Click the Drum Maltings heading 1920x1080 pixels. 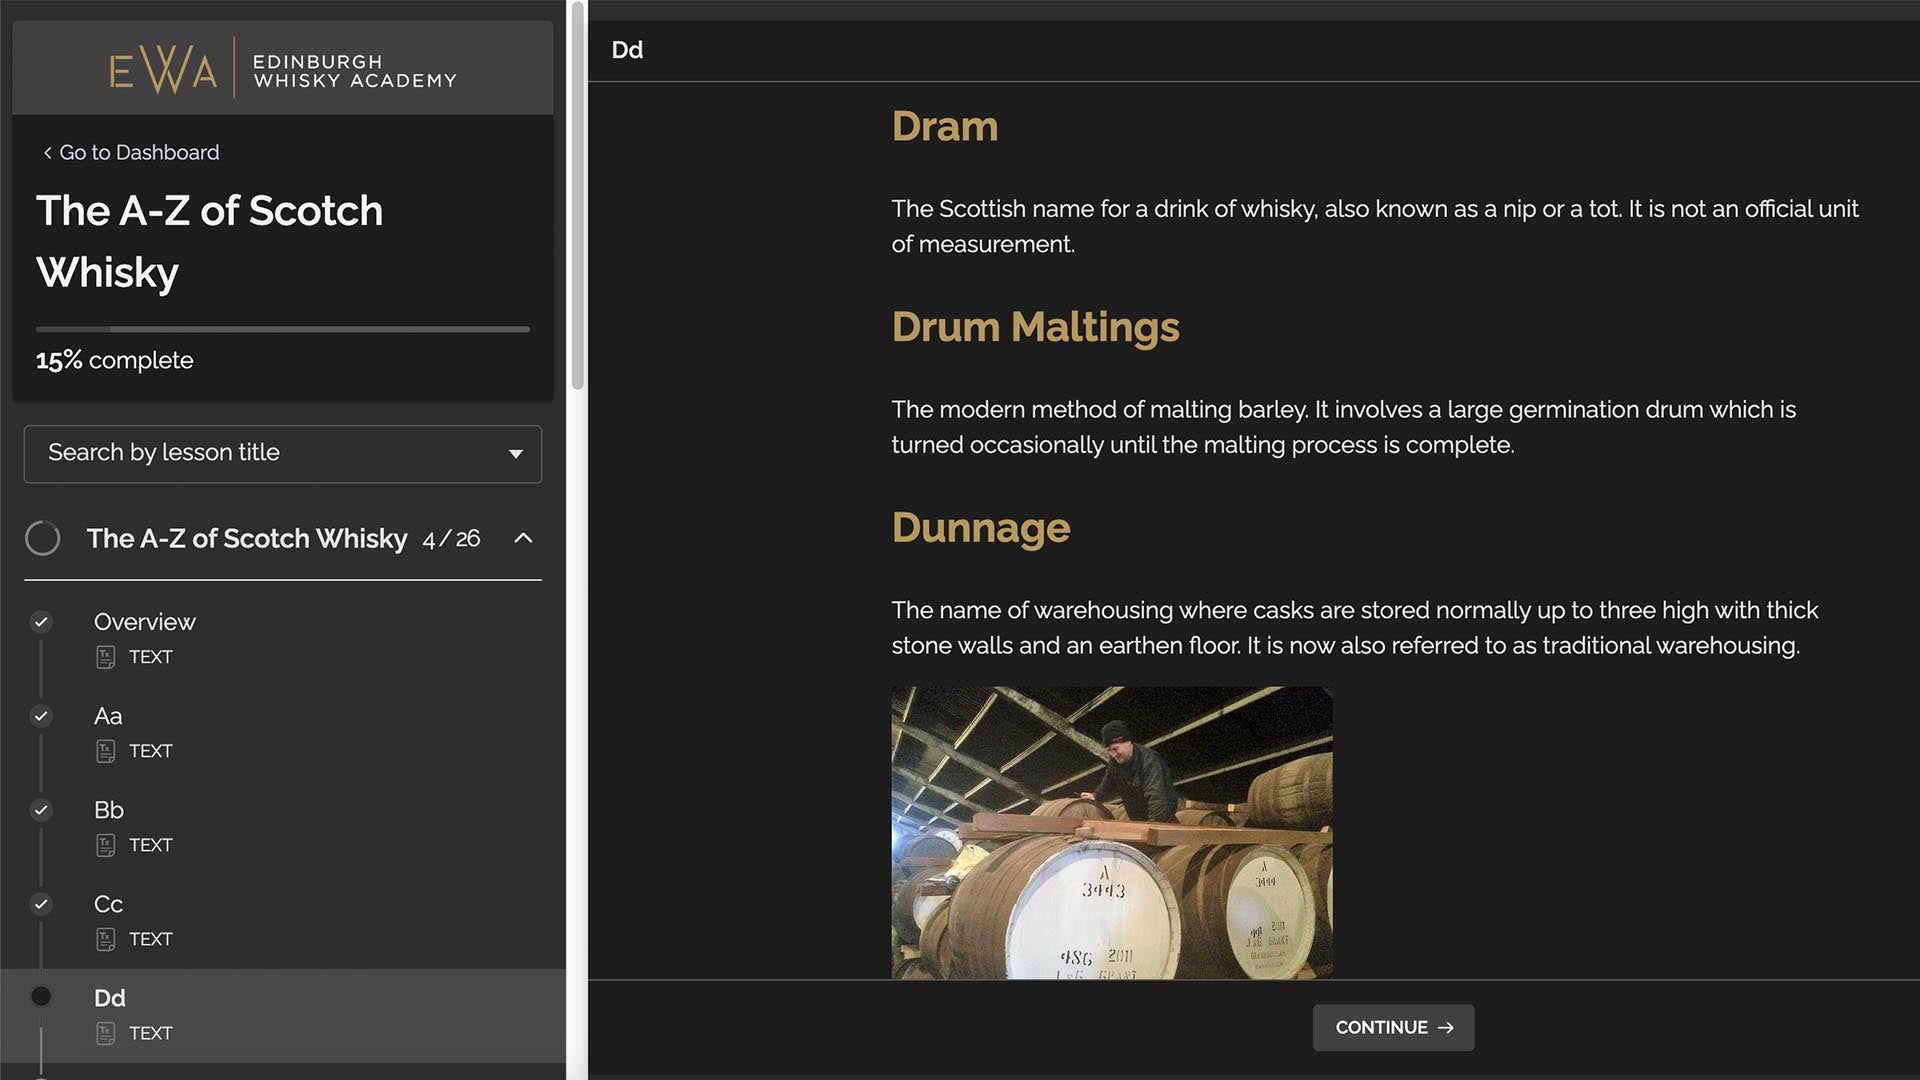point(1036,327)
